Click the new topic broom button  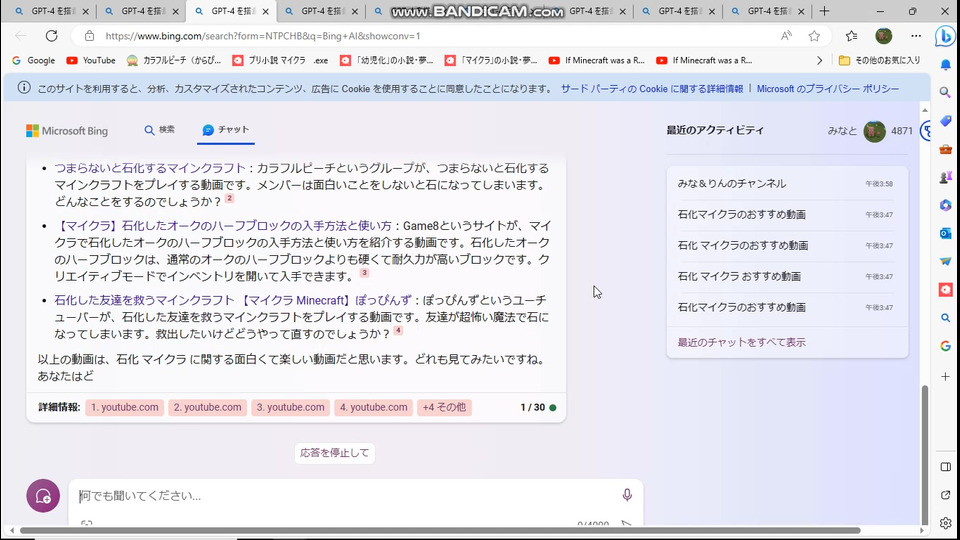pos(43,496)
